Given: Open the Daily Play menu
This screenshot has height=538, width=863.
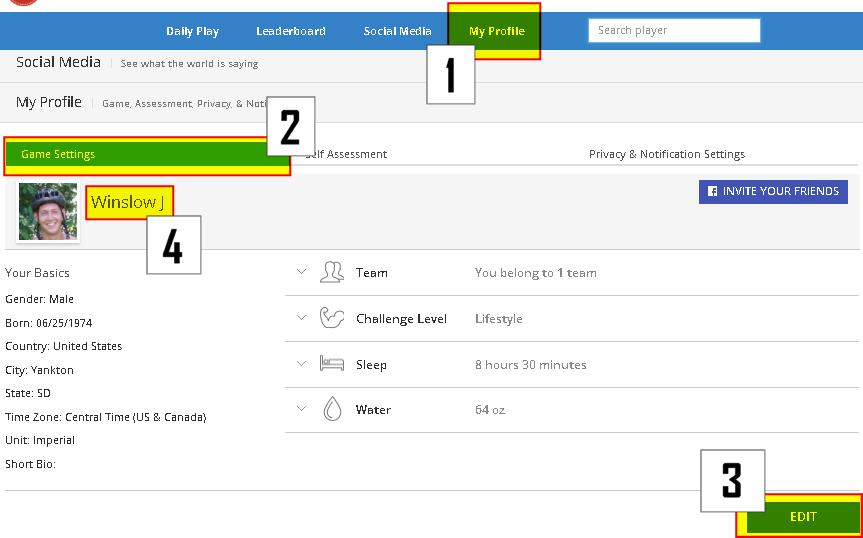Looking at the screenshot, I should [x=192, y=31].
